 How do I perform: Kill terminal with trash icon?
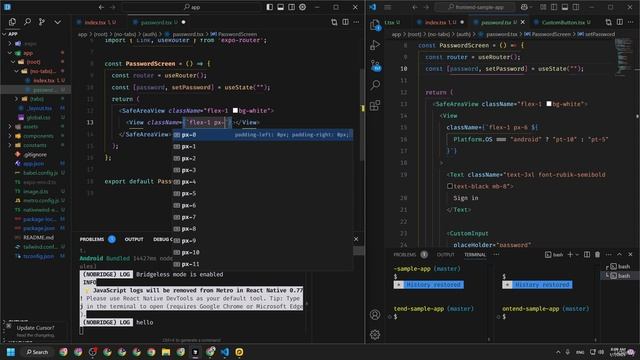tap(598, 255)
